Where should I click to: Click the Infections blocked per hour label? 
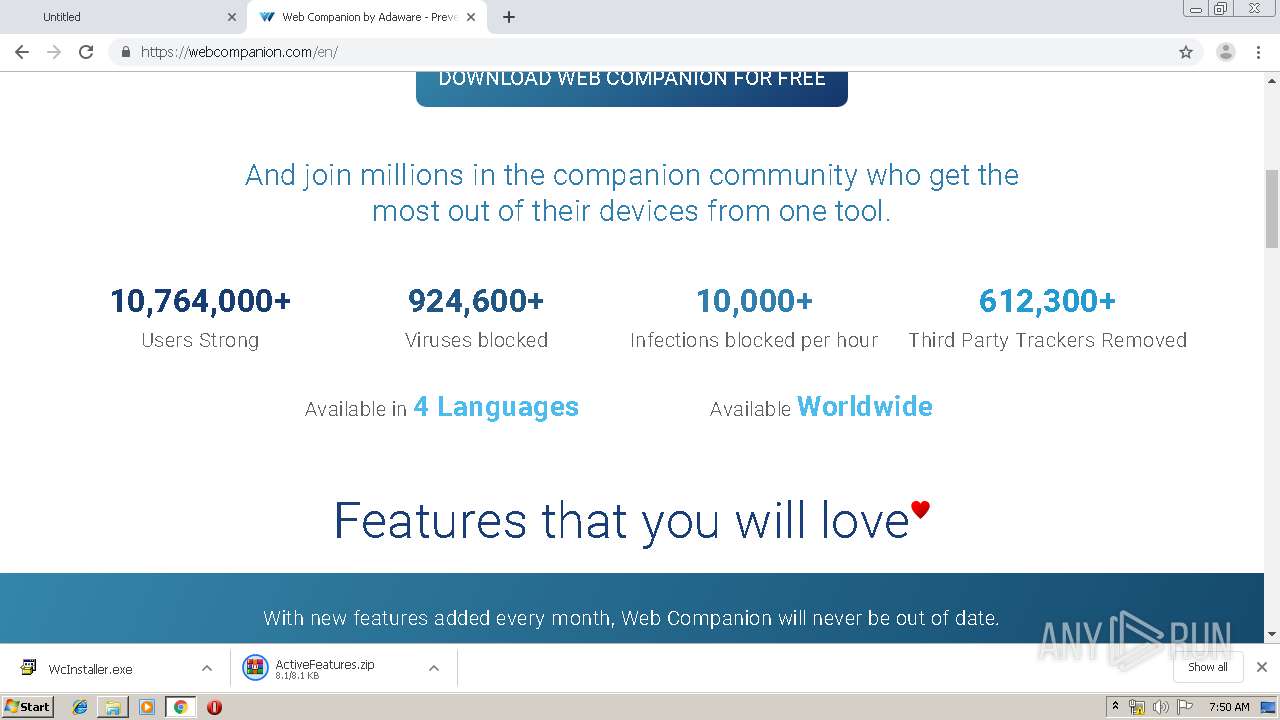pos(754,340)
